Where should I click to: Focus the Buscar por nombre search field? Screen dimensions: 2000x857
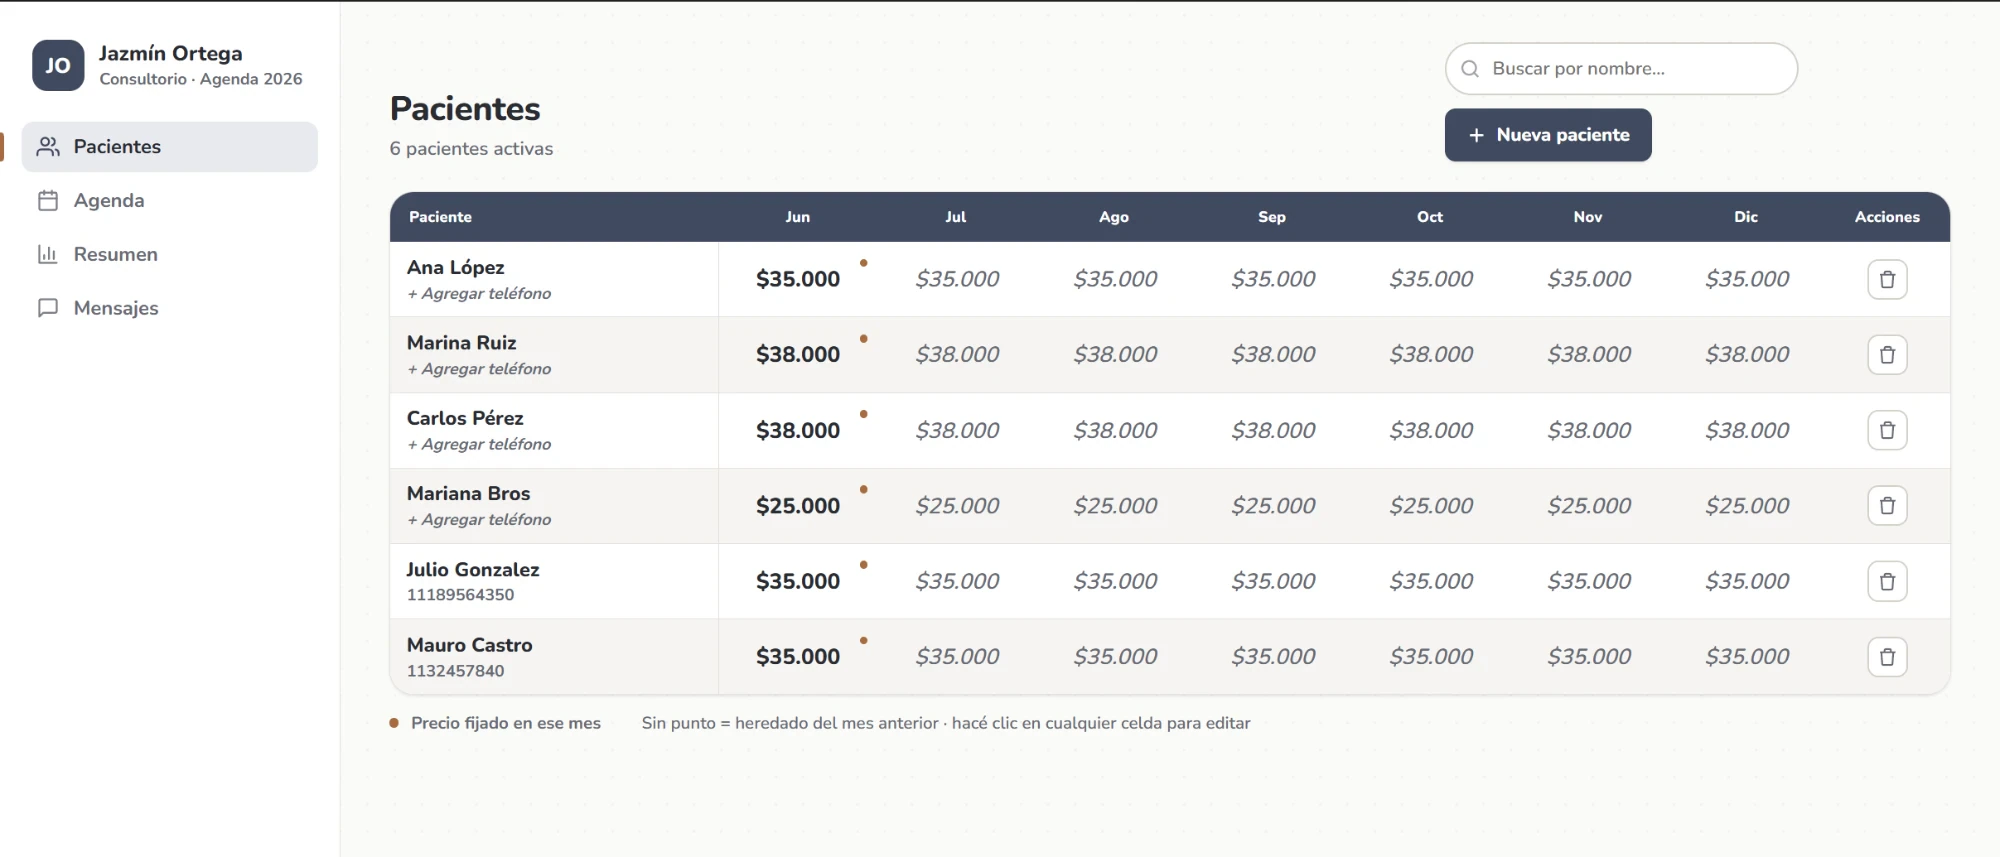[x=1621, y=69]
